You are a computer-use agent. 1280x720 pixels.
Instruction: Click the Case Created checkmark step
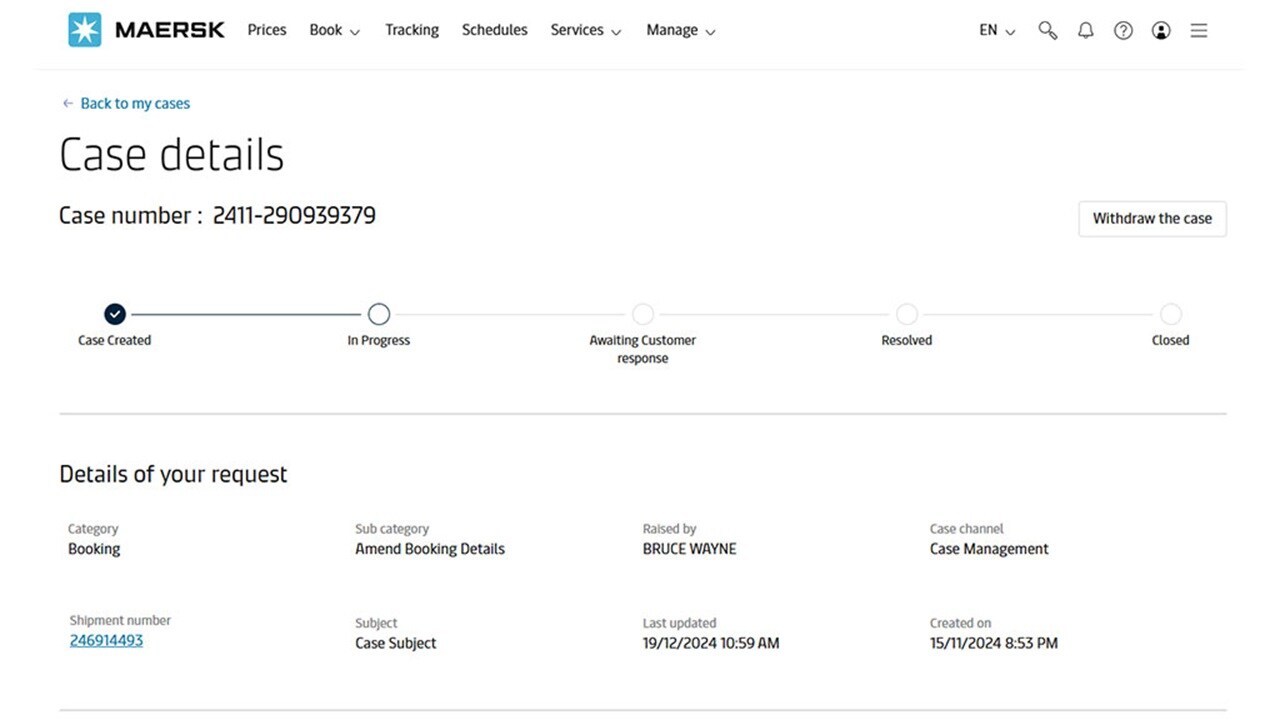pos(115,314)
